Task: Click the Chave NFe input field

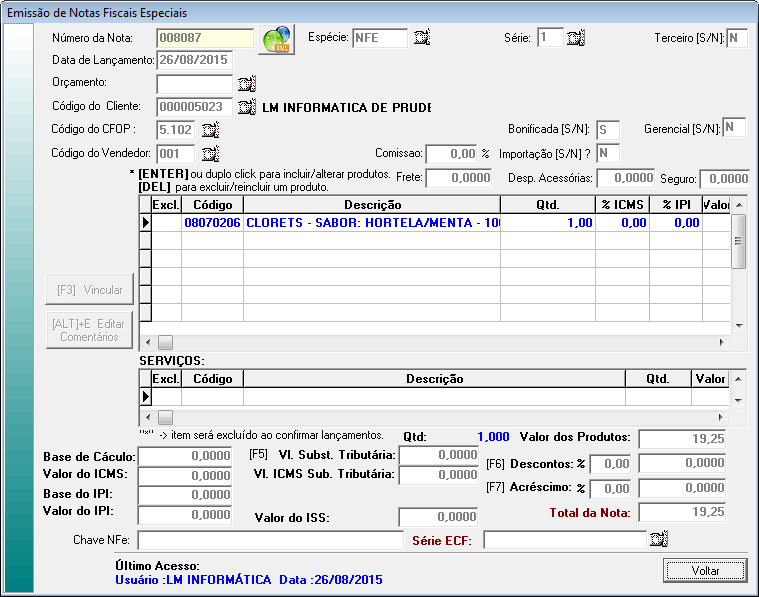Action: click(269, 540)
